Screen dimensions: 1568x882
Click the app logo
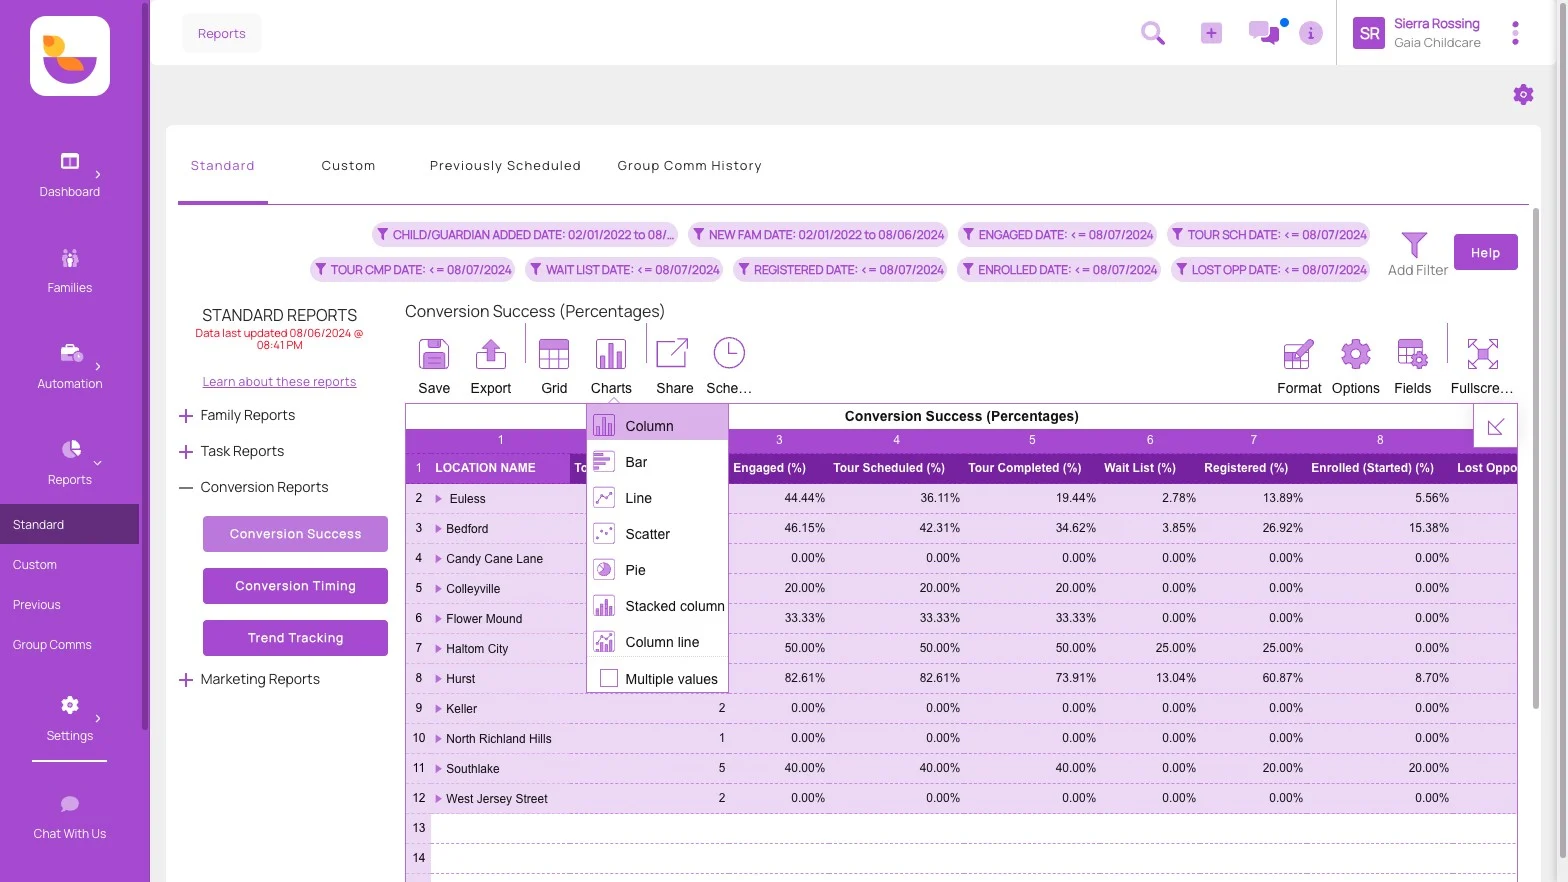pos(70,56)
